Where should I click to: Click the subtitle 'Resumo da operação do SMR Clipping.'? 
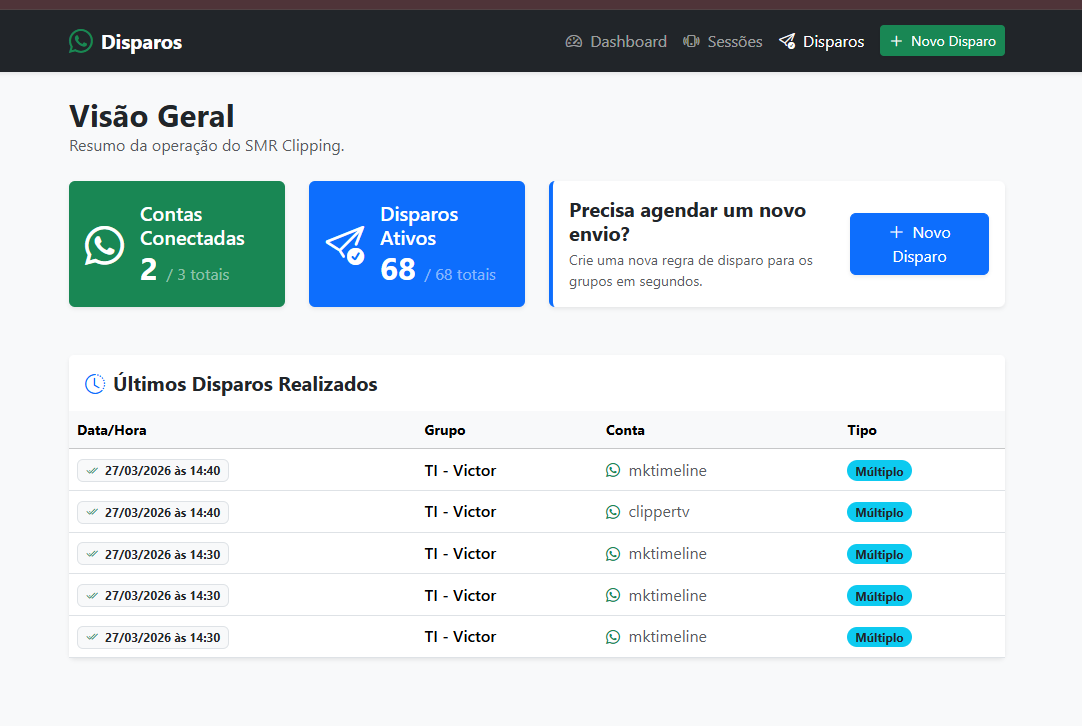tap(206, 146)
